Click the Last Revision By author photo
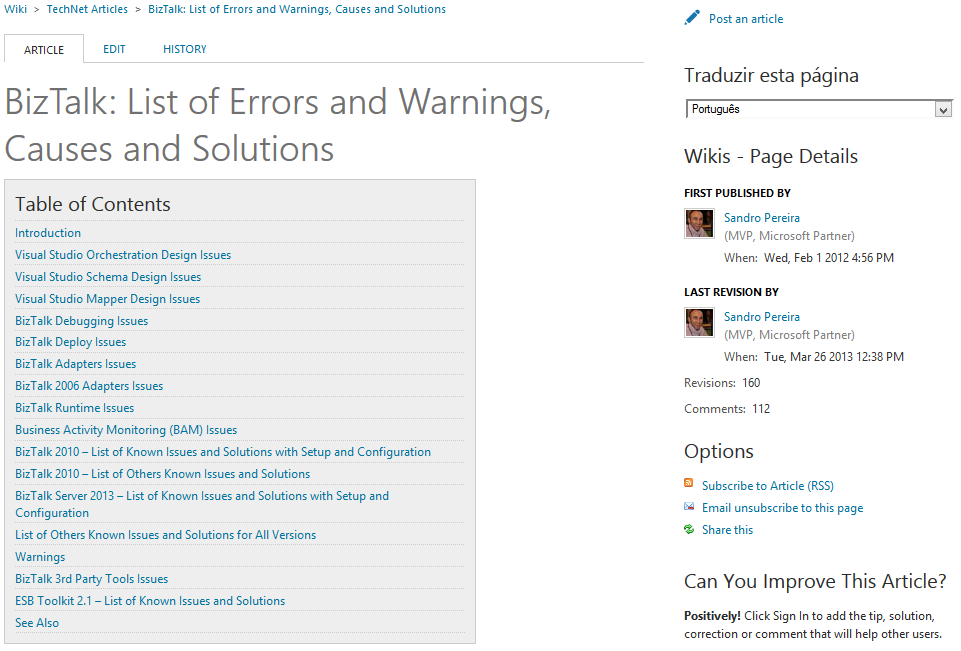The width and height of the screenshot is (961, 651). point(699,323)
